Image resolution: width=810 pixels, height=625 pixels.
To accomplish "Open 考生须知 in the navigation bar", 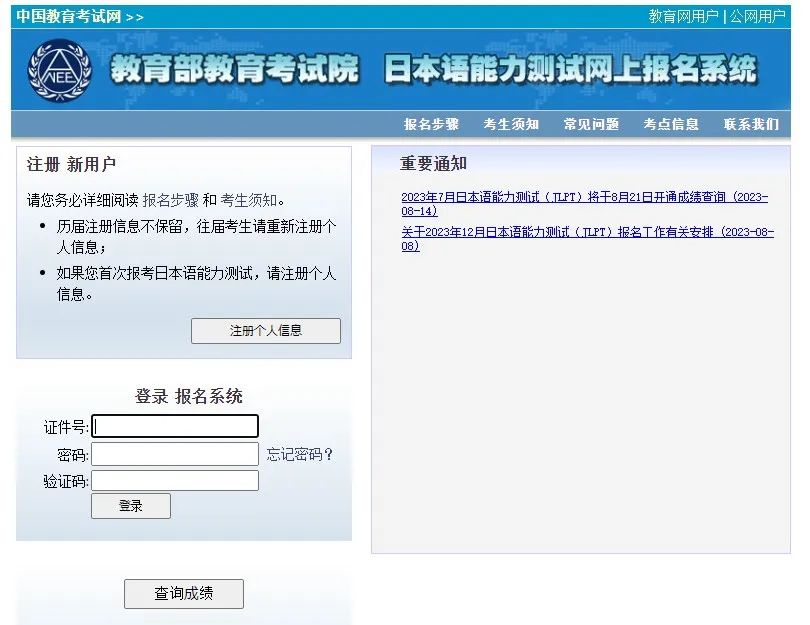I will pyautogui.click(x=511, y=124).
